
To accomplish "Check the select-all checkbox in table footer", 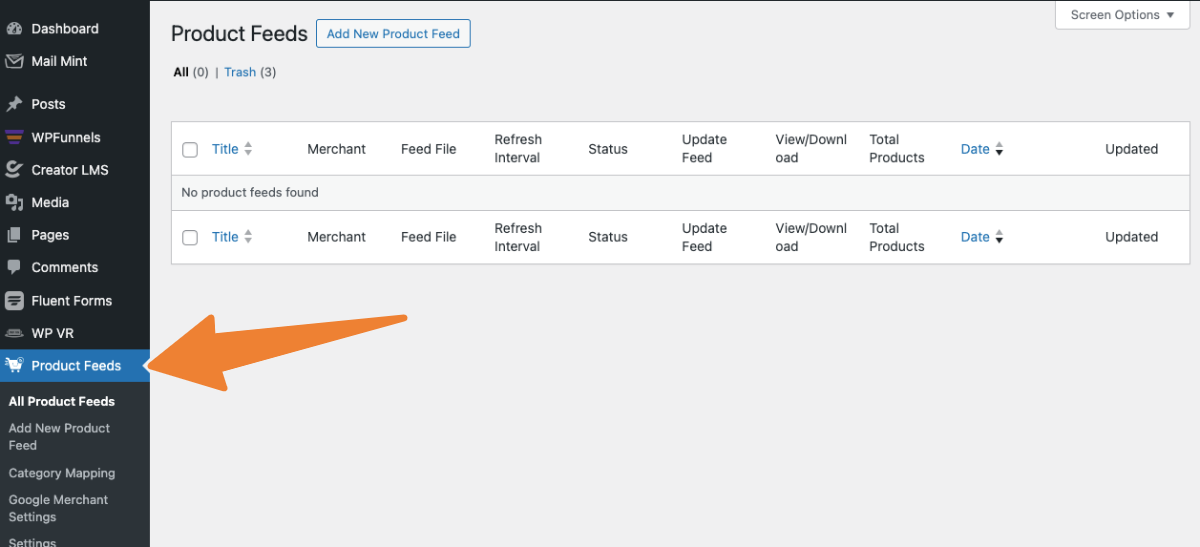I will point(190,238).
